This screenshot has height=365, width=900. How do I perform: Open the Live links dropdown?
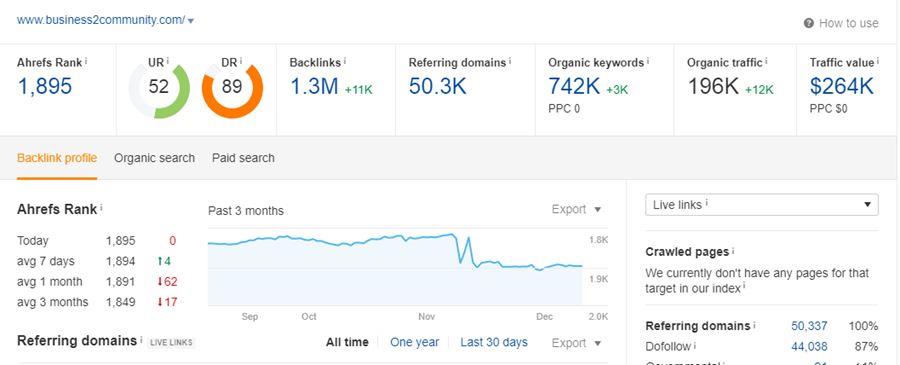pyautogui.click(x=762, y=205)
